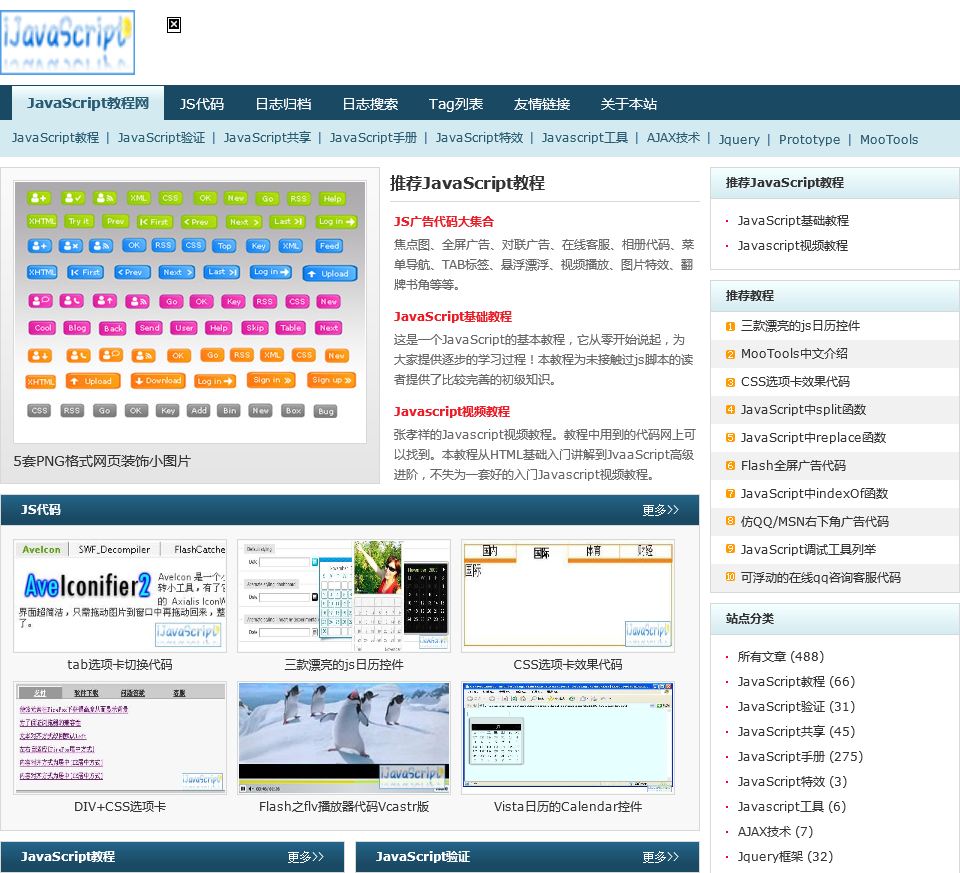Open 所有文章 (488) category
The width and height of the screenshot is (960, 873).
pos(781,657)
